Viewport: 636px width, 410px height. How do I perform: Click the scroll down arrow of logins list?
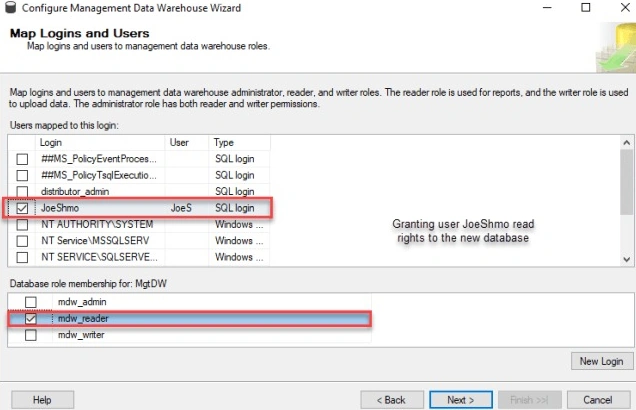coord(627,259)
